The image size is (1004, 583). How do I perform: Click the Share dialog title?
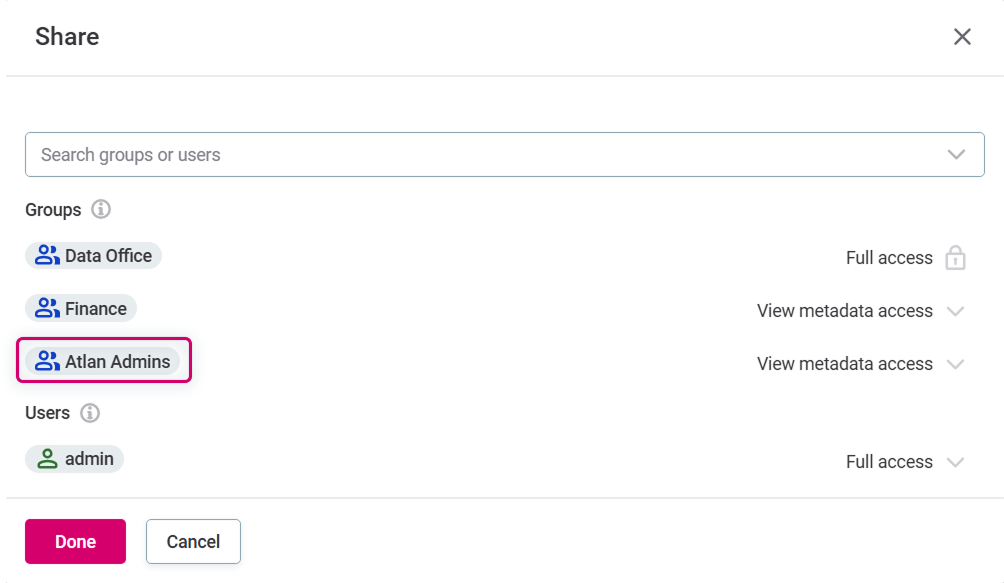(66, 36)
